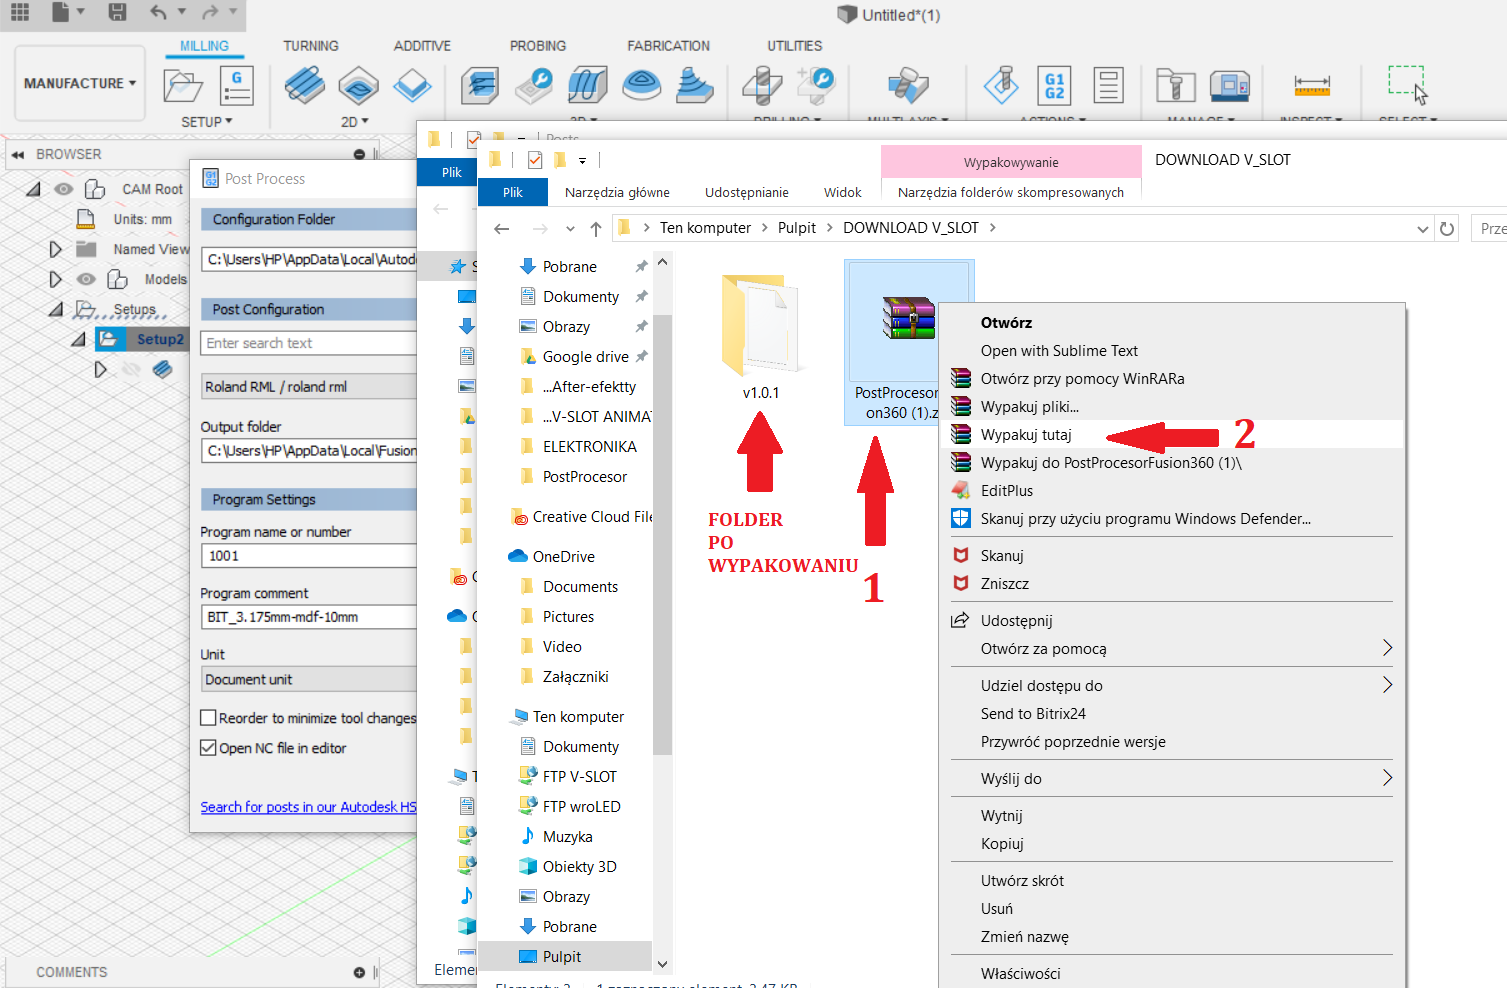
Task: Click the 2D Adaptive Clearing icon
Action: pyautogui.click(x=305, y=85)
